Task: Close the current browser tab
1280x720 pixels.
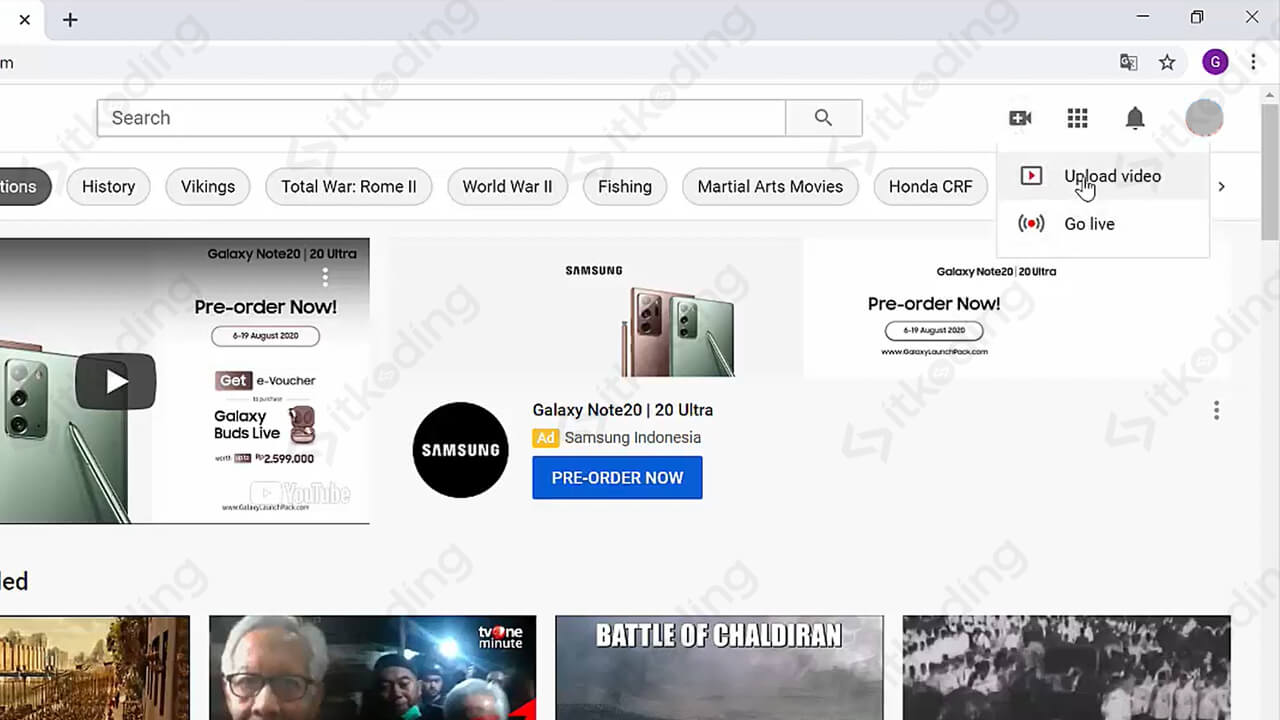Action: click(x=24, y=19)
